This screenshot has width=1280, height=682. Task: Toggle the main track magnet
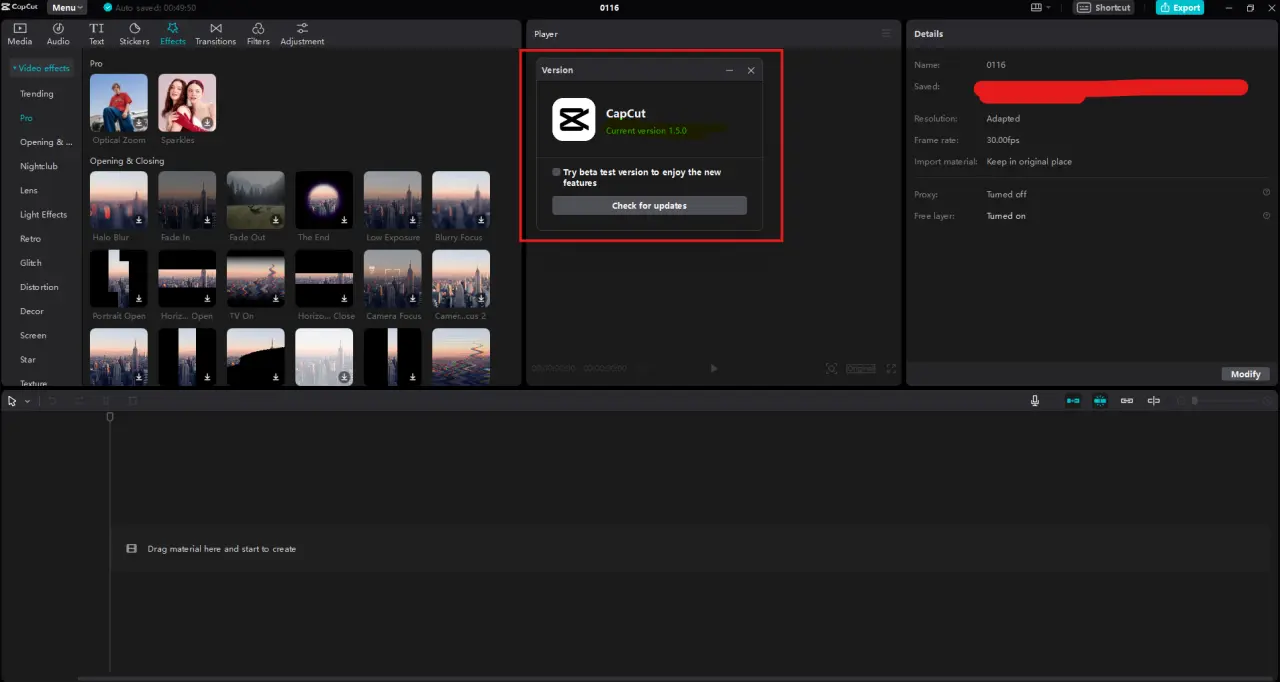1073,400
